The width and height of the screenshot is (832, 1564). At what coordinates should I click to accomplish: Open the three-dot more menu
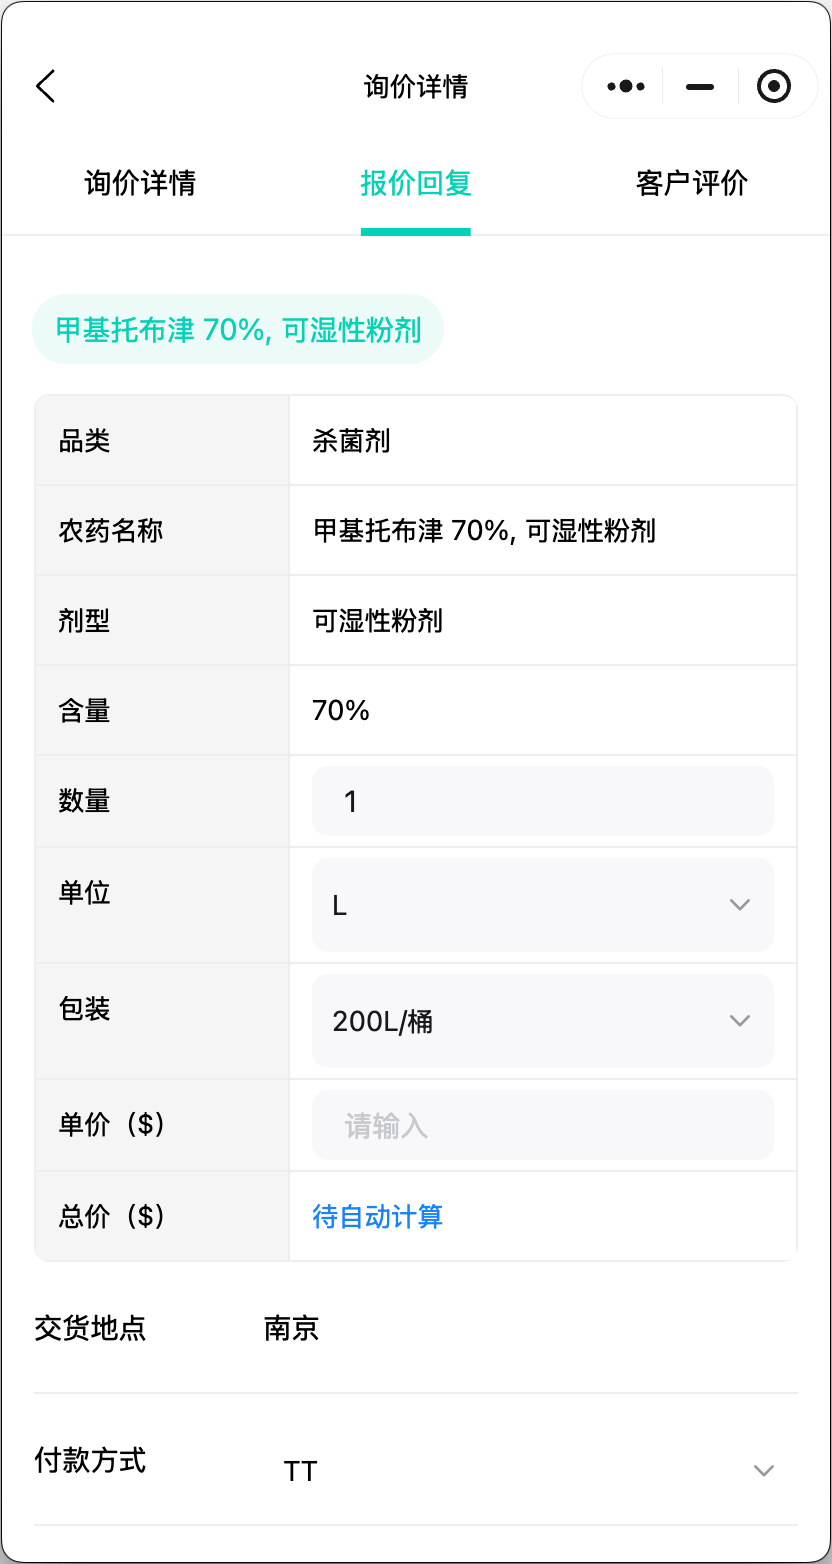point(626,87)
